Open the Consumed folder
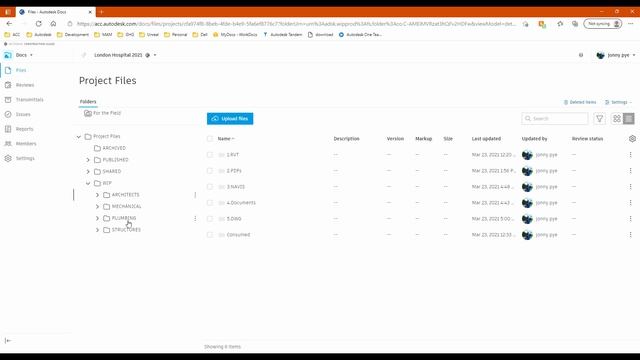This screenshot has height=360, width=640. click(238, 235)
